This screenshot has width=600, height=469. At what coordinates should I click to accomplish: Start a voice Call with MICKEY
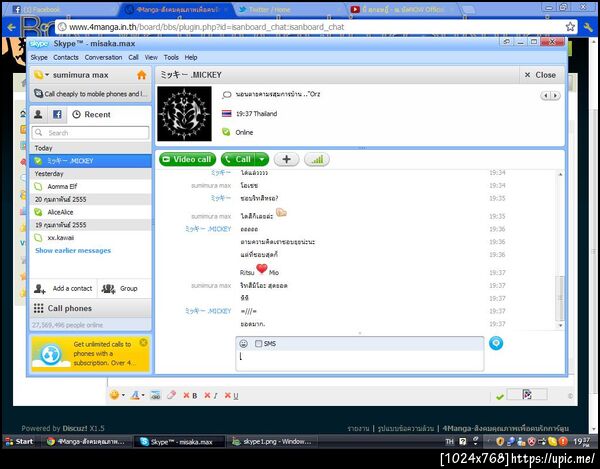click(x=238, y=159)
